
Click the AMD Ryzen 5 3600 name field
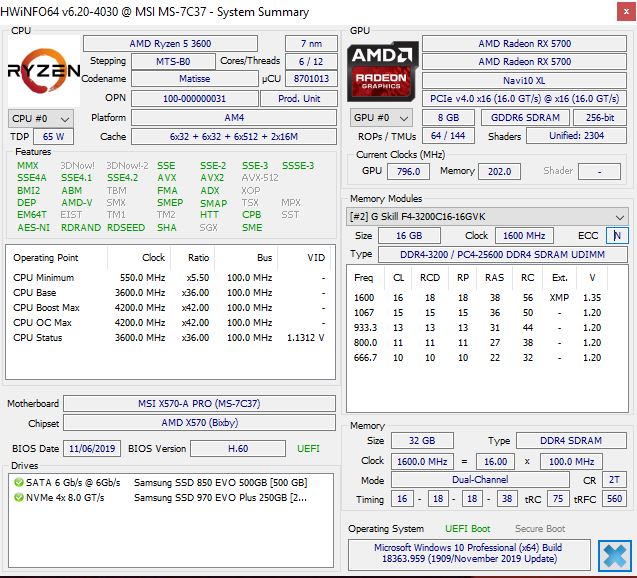[170, 43]
